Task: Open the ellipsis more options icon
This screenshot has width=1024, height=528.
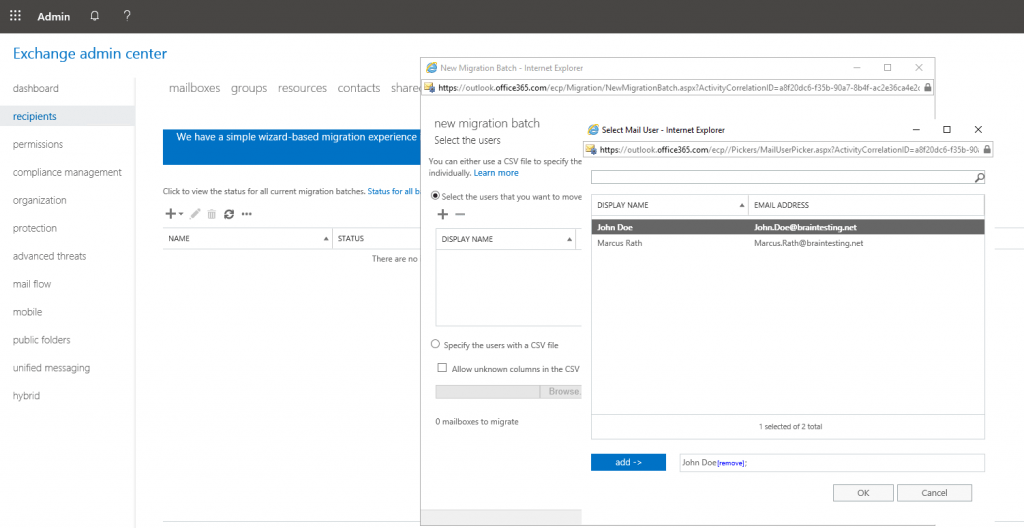Action: pos(246,214)
